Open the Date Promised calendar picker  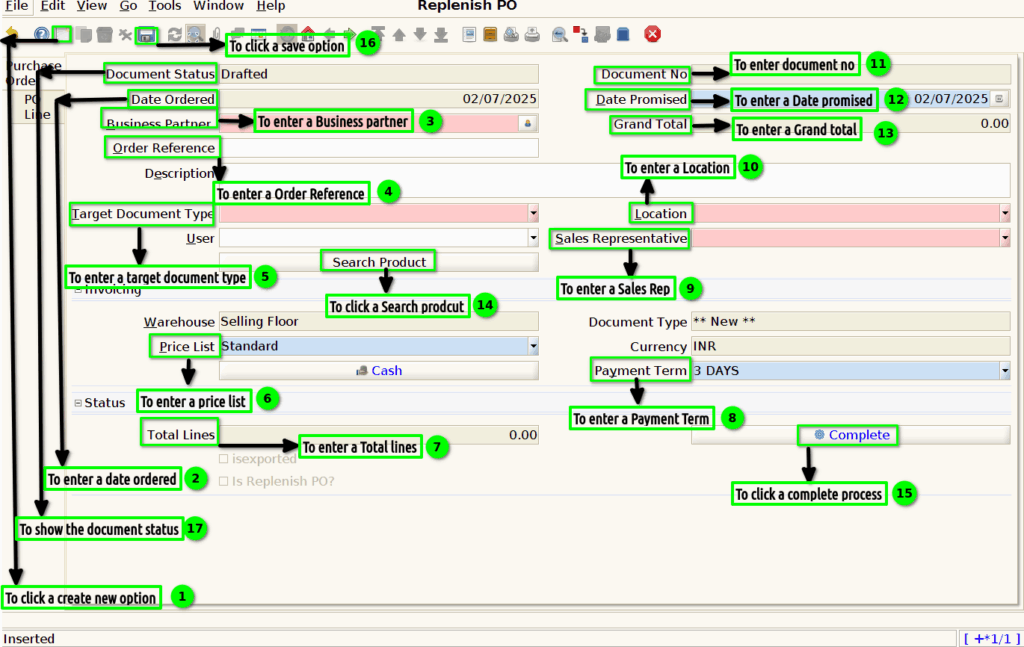(x=999, y=99)
